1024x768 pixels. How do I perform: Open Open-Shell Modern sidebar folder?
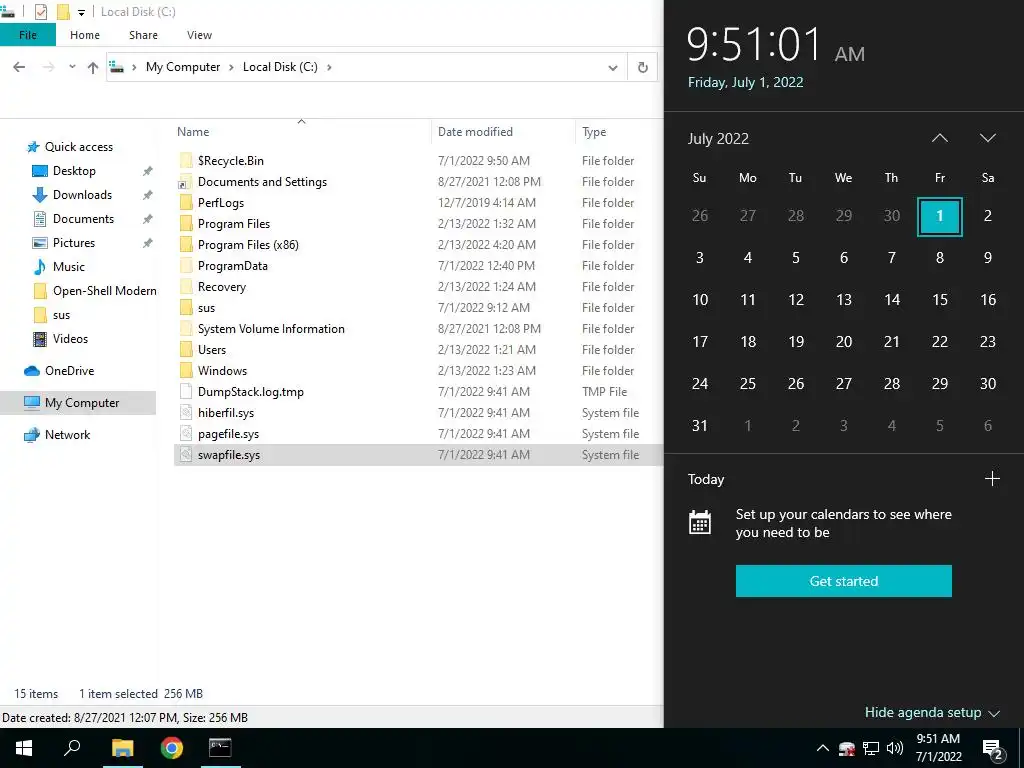104,291
